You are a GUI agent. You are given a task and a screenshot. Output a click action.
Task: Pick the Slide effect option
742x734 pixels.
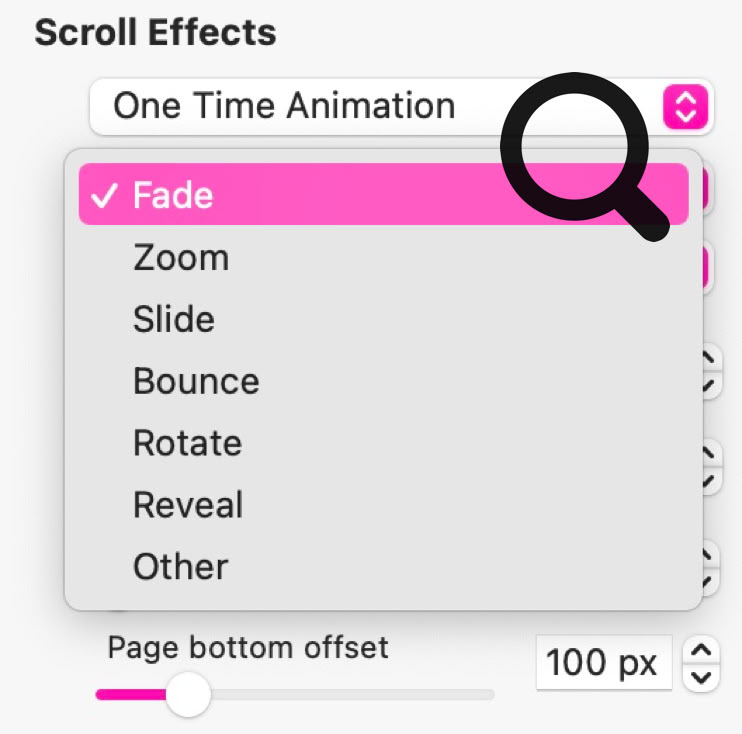point(174,319)
